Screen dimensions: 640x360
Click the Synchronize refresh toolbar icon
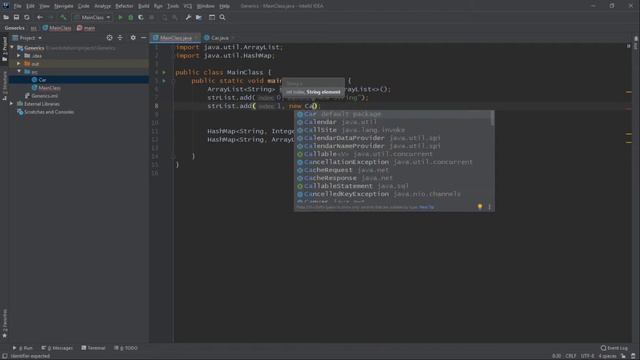(x=27, y=18)
